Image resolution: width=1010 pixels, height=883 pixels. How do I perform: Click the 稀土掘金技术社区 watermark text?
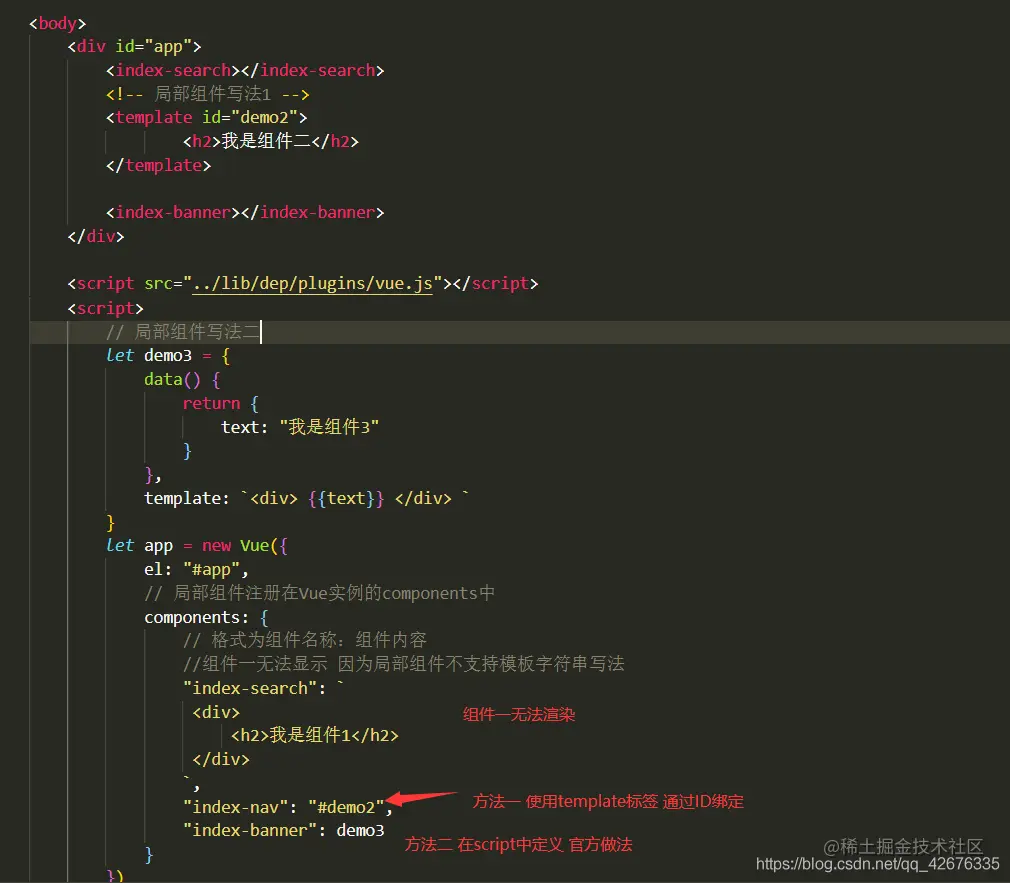(902, 845)
